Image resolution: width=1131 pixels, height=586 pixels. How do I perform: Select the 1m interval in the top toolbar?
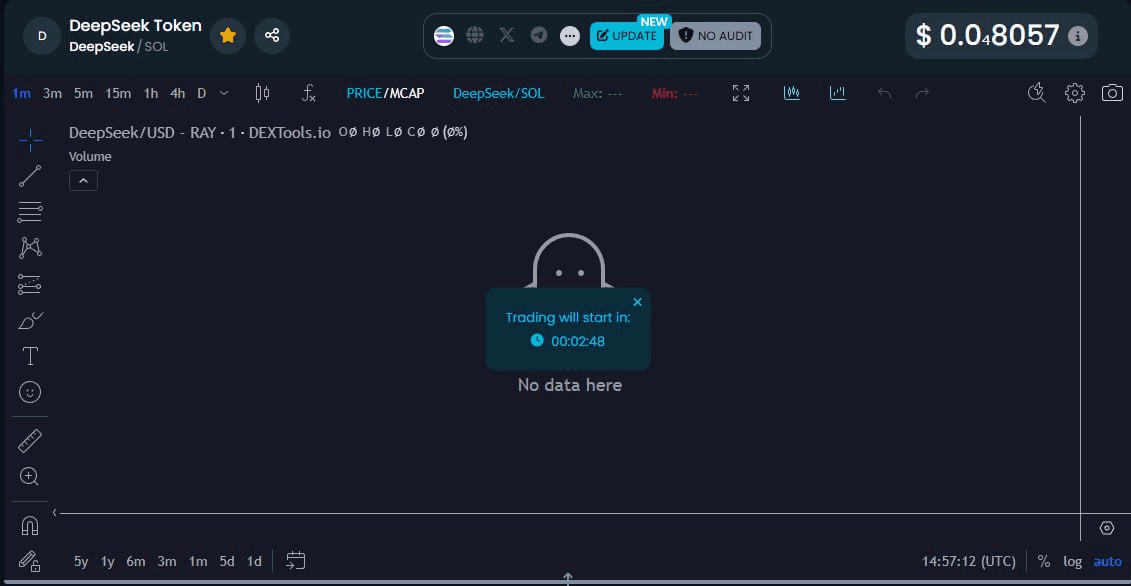coord(22,93)
